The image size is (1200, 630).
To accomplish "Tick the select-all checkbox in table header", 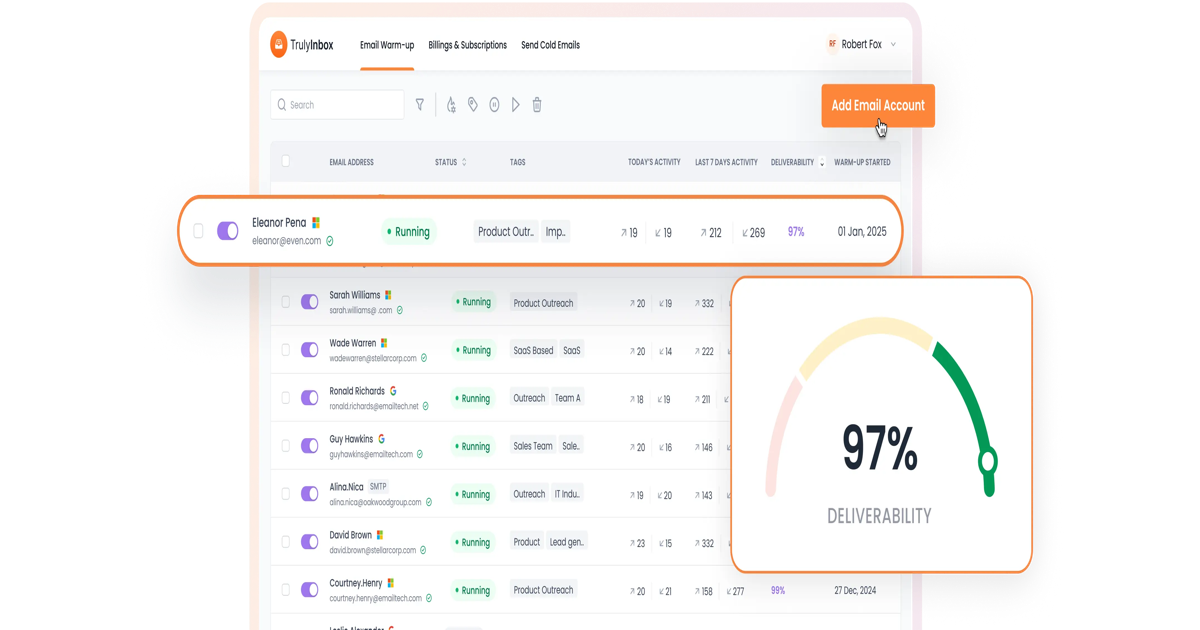I will pyautogui.click(x=286, y=161).
